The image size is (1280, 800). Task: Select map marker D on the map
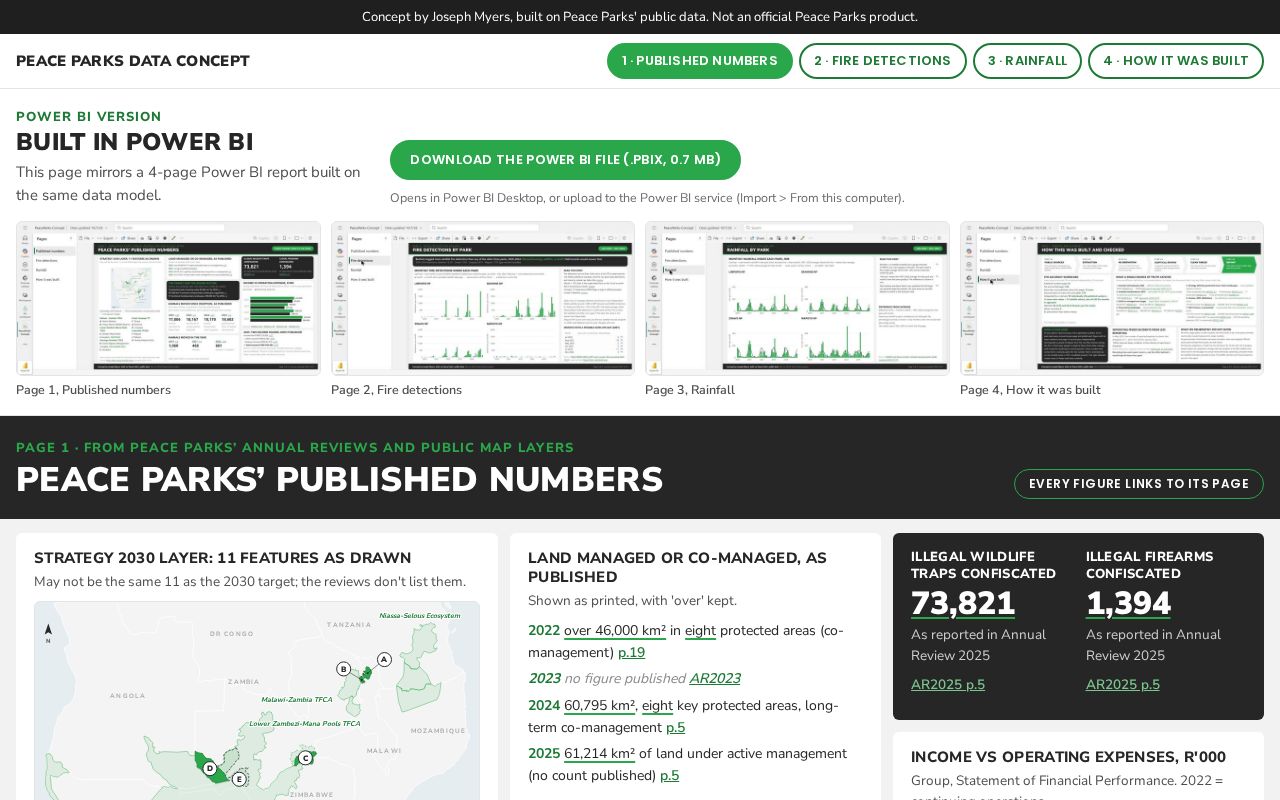210,768
